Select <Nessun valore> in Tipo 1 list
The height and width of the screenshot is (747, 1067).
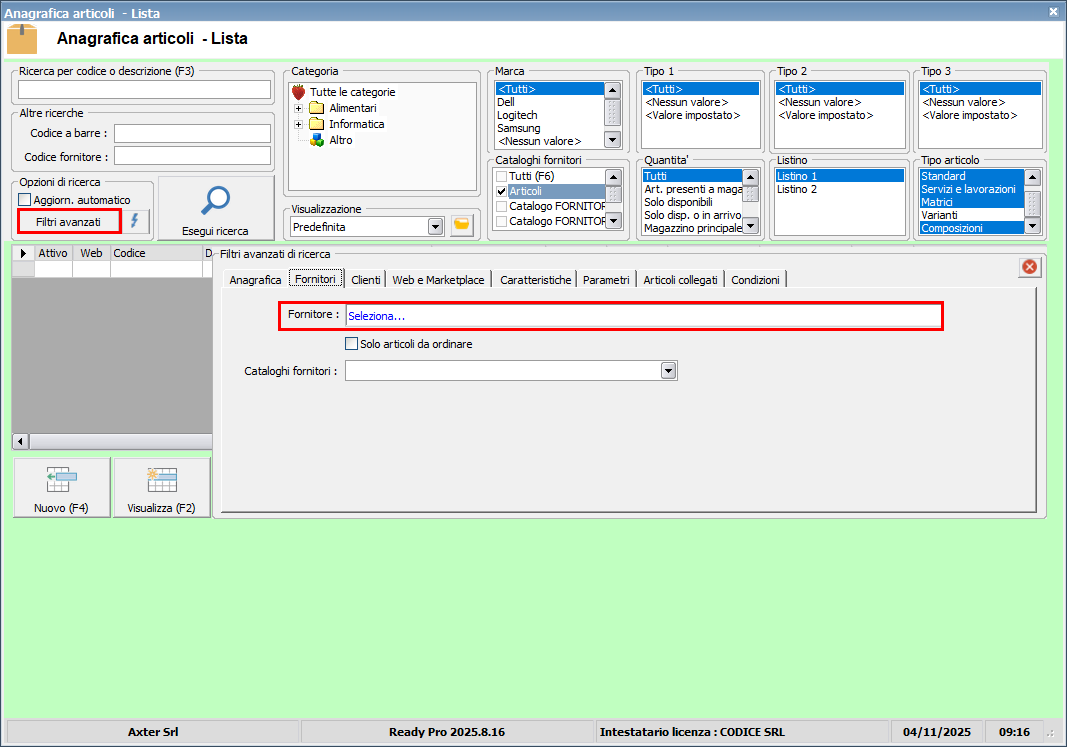click(x=700, y=102)
